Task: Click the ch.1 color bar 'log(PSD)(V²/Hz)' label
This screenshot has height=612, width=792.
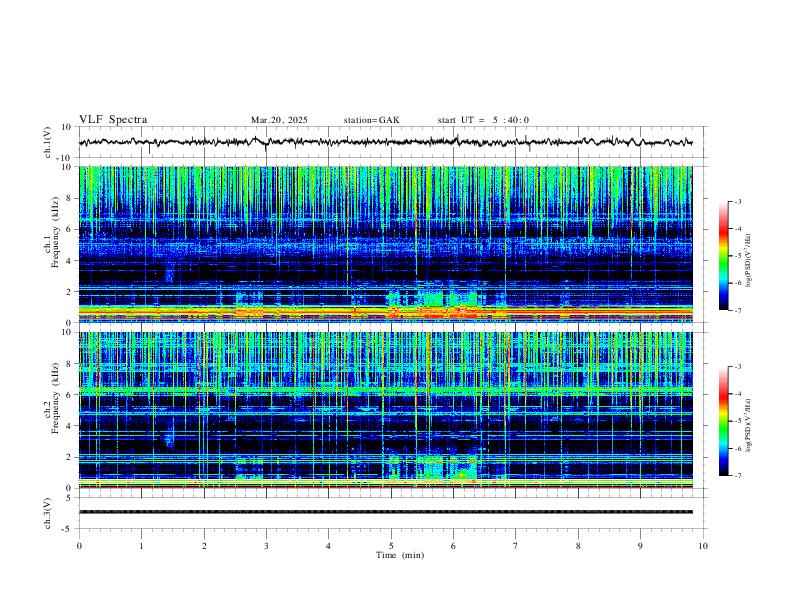Action: point(749,261)
